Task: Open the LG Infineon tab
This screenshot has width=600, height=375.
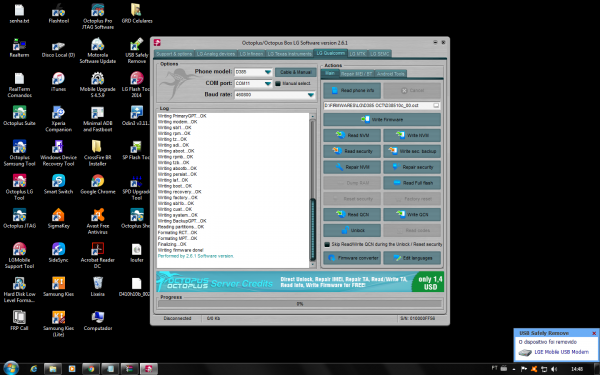Action: point(251,54)
